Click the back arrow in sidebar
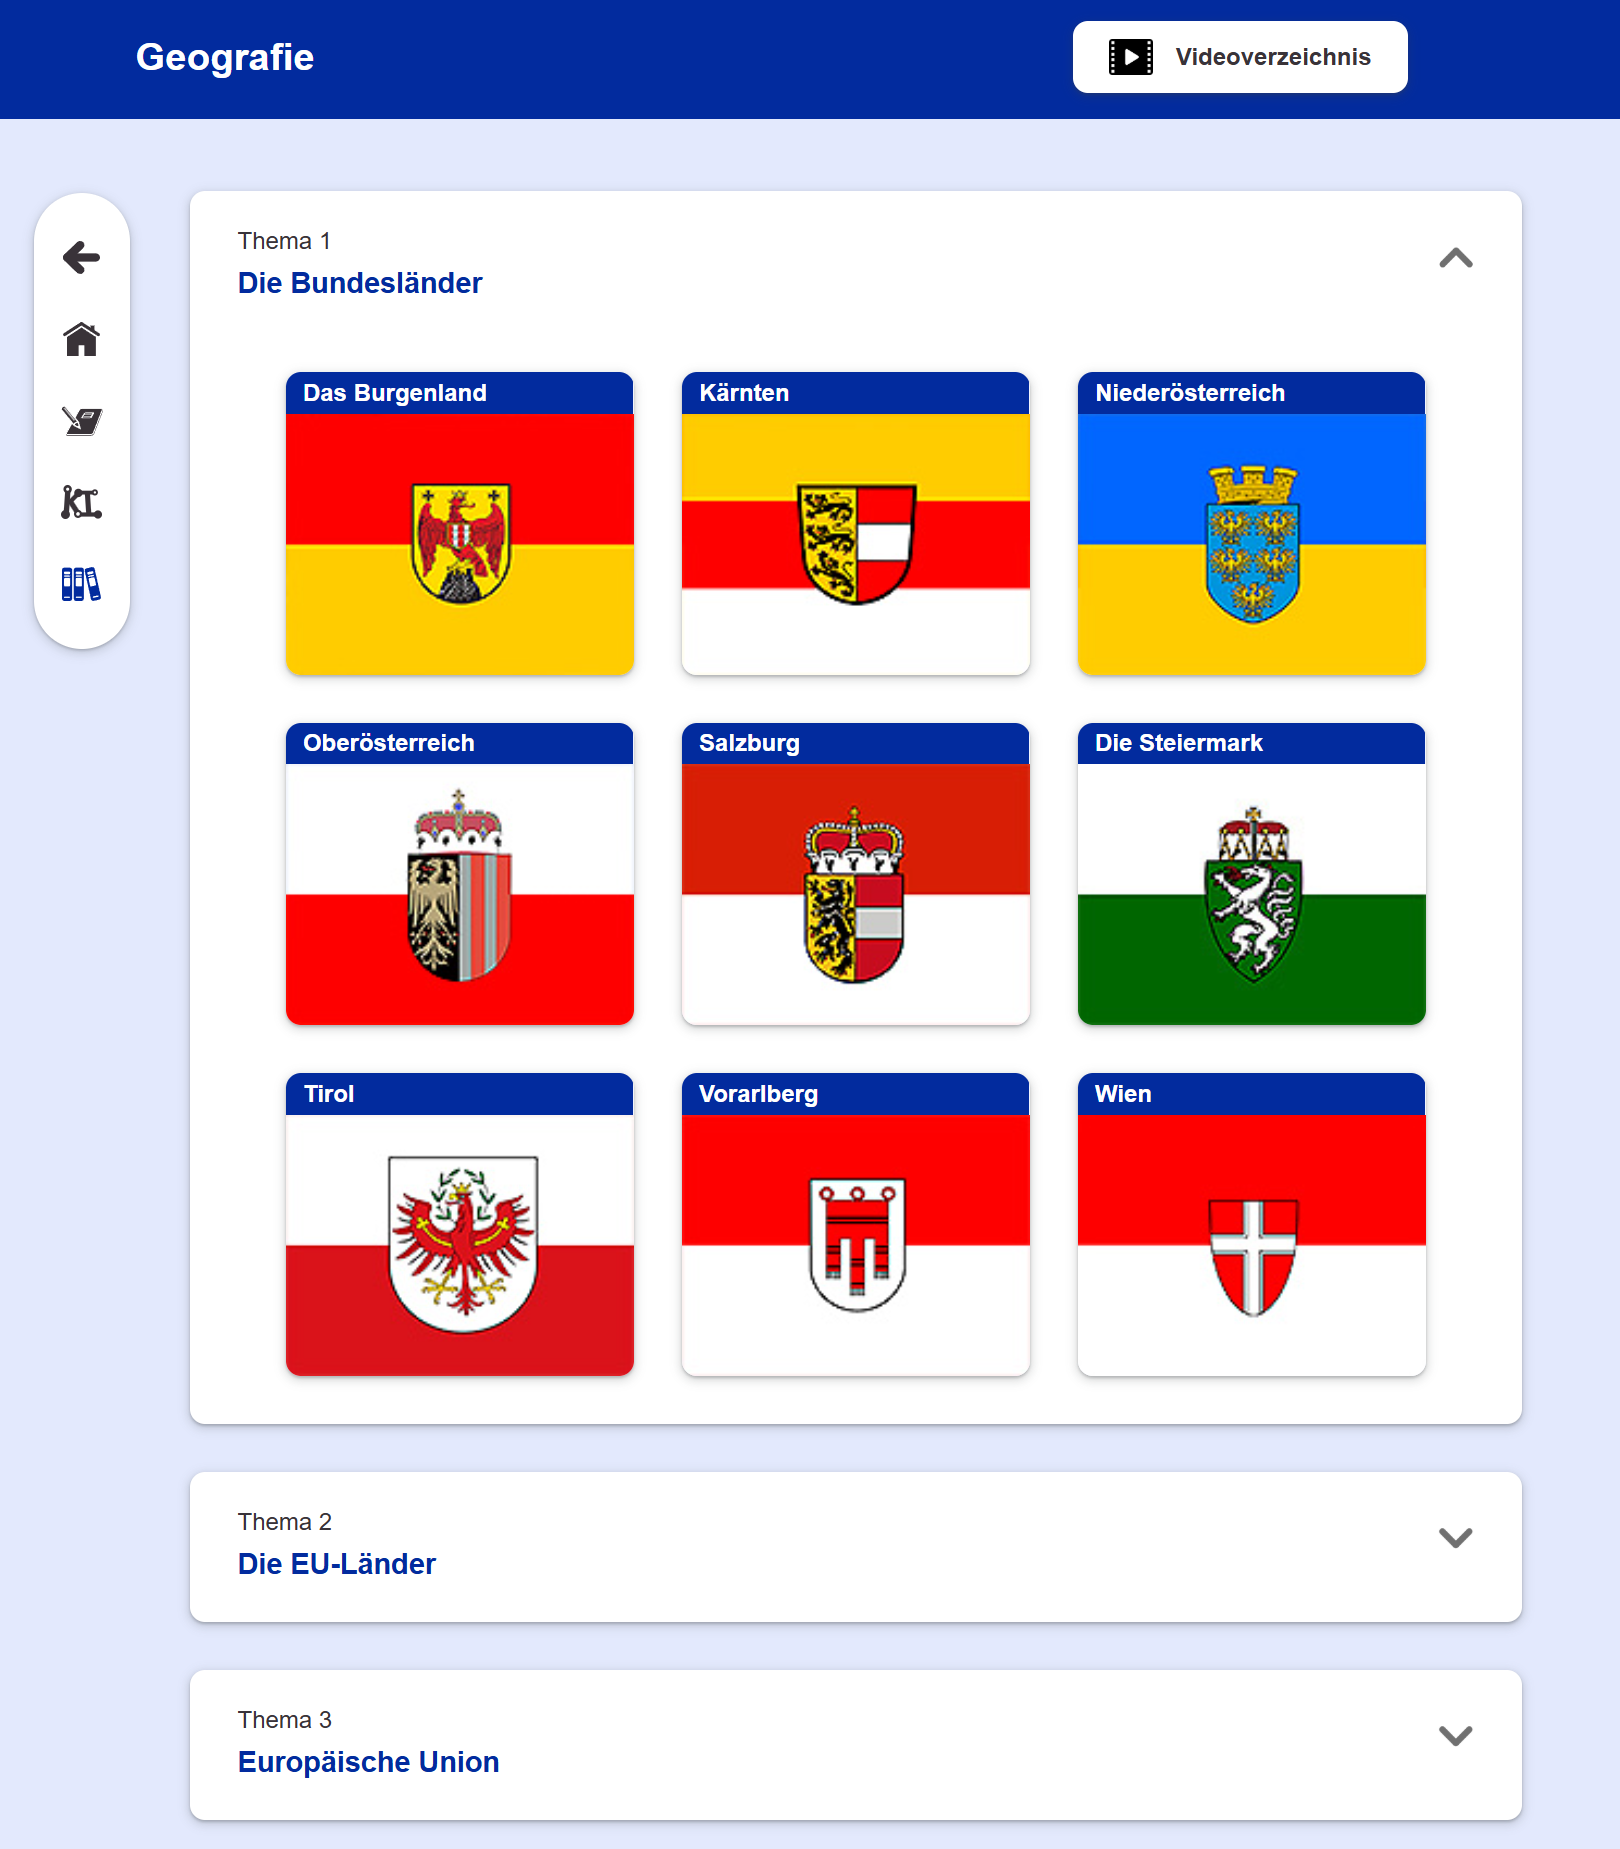1620x1849 pixels. 82,258
